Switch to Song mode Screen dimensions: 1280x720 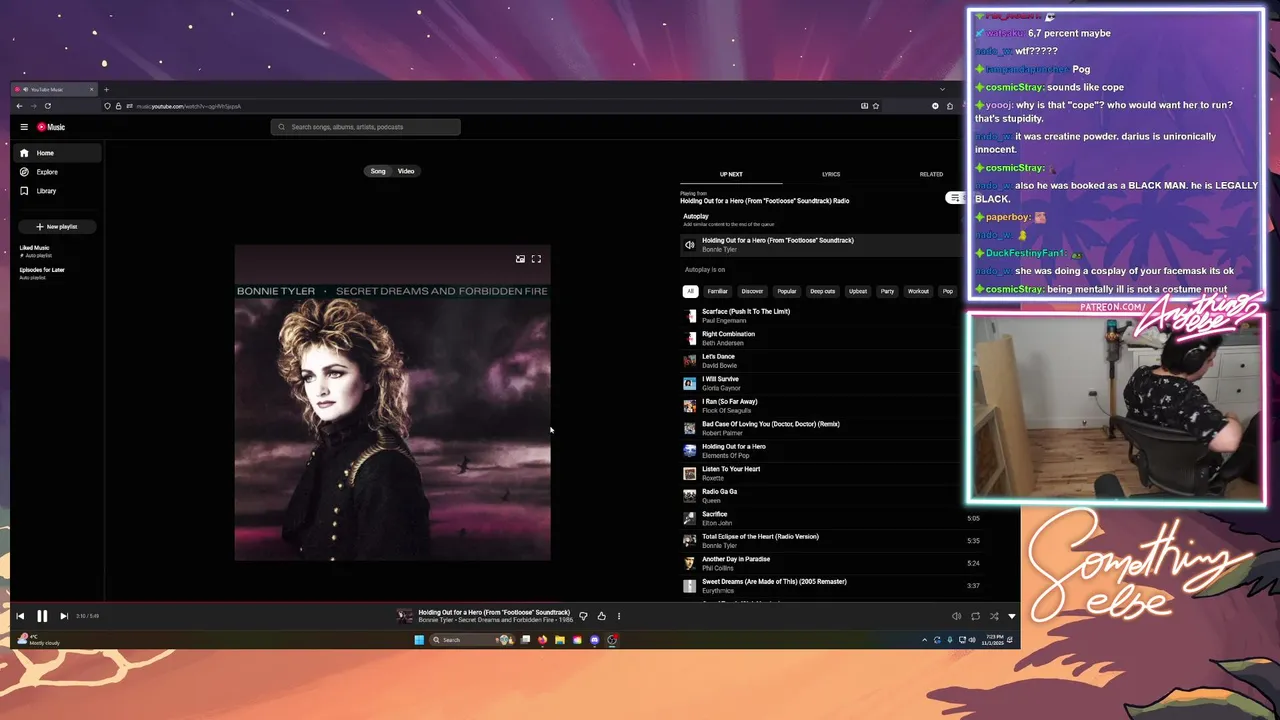click(378, 171)
